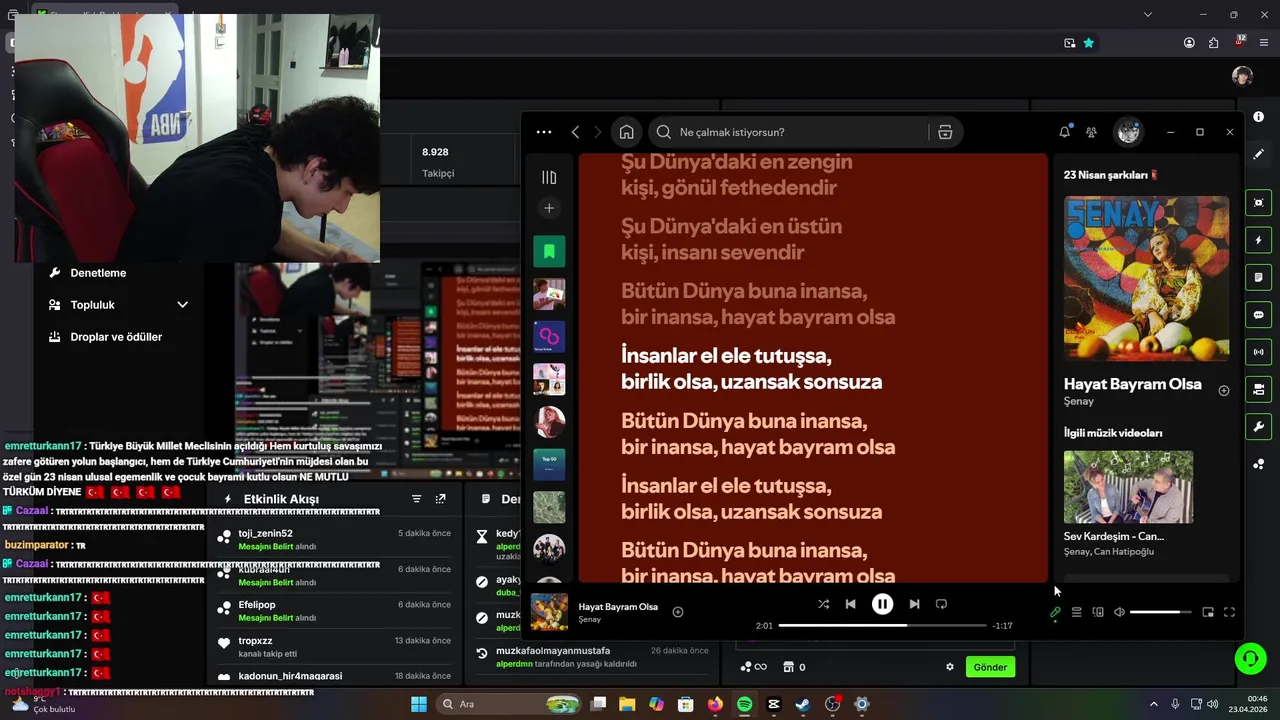Enter Spotify full screen mode
1280x720 pixels.
coord(1230,612)
